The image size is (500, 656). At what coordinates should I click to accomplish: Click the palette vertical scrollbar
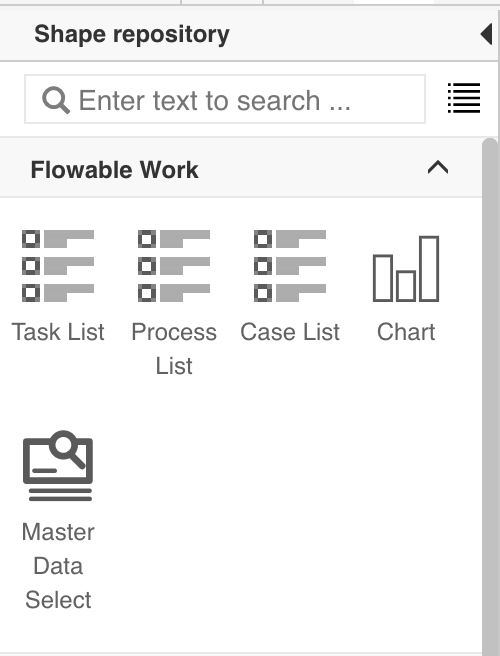tap(490, 395)
